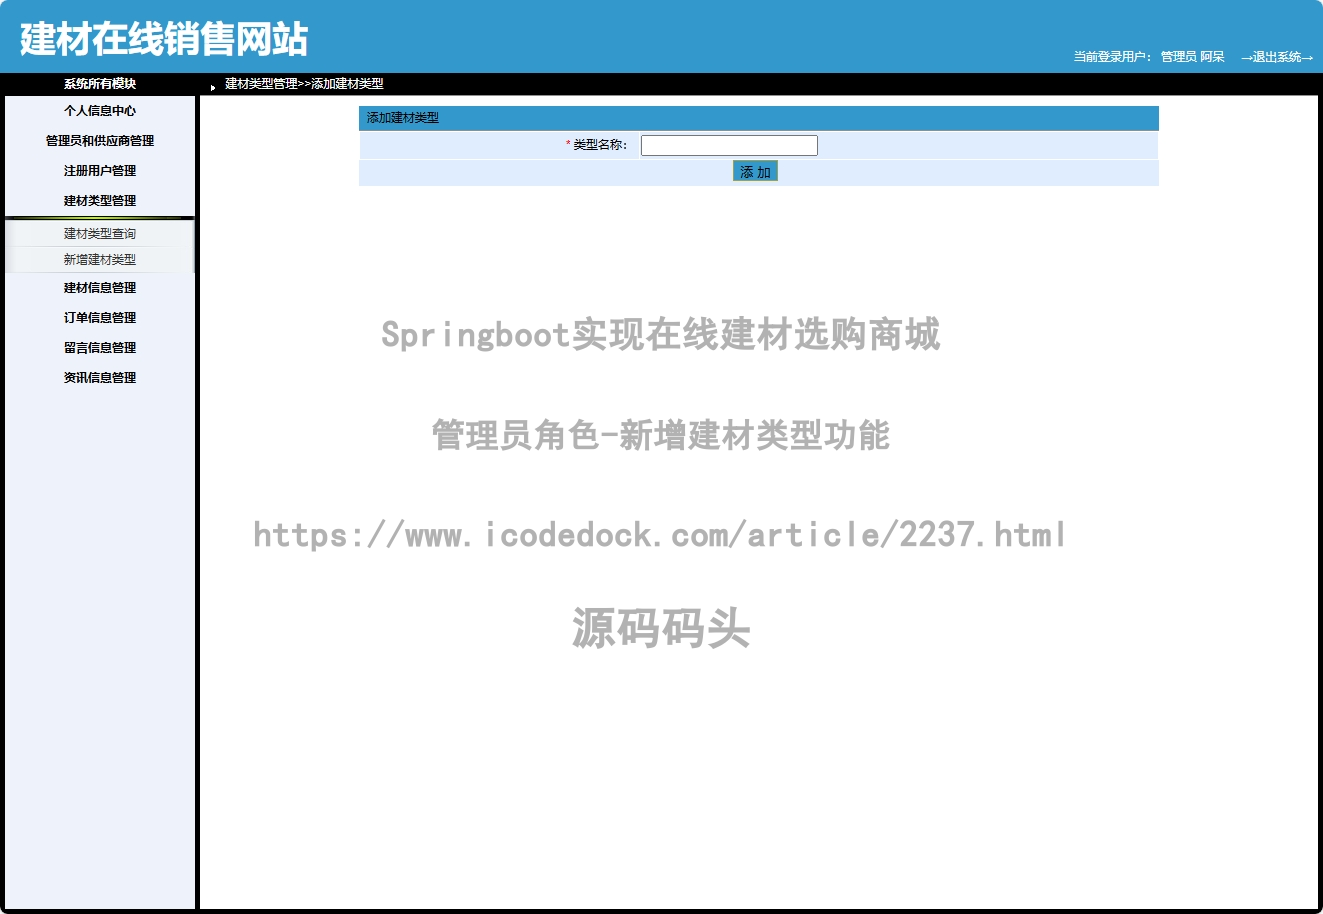Click the 类型名称 text input field
Image resolution: width=1323 pixels, height=914 pixels.
point(729,146)
